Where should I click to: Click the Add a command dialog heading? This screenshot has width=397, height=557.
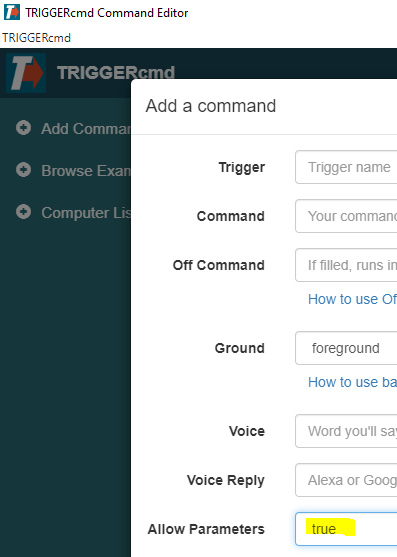211,106
